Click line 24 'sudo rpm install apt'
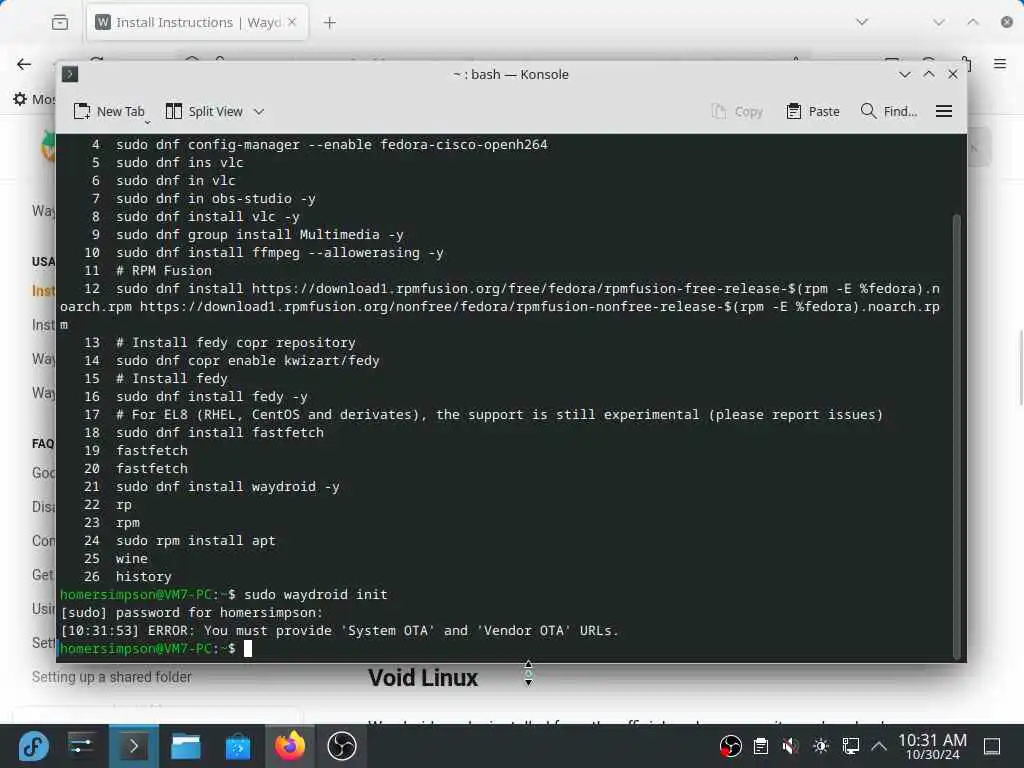Viewport: 1024px width, 768px height. coord(195,541)
